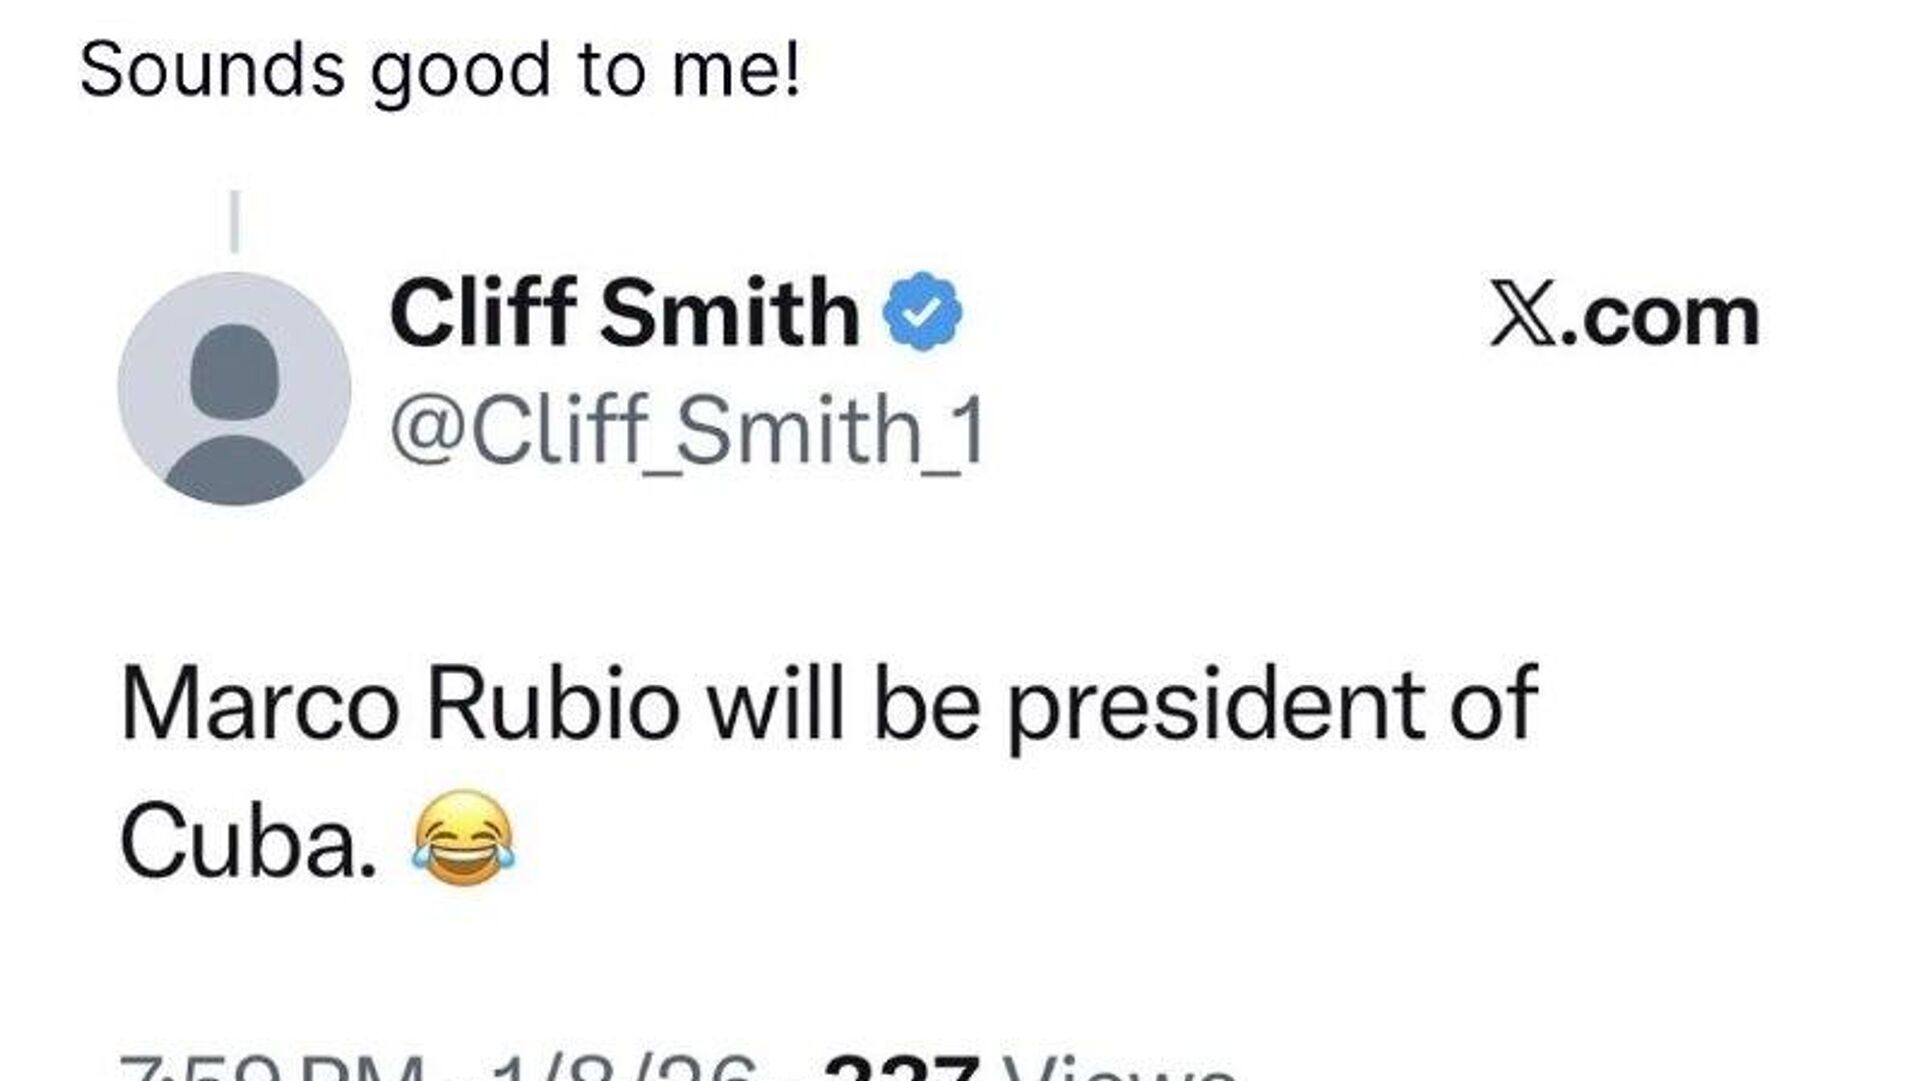This screenshot has height=1081, width=1920.
Task: Click the partially visible 7:59 PM timestamp
Action: click(270, 1070)
